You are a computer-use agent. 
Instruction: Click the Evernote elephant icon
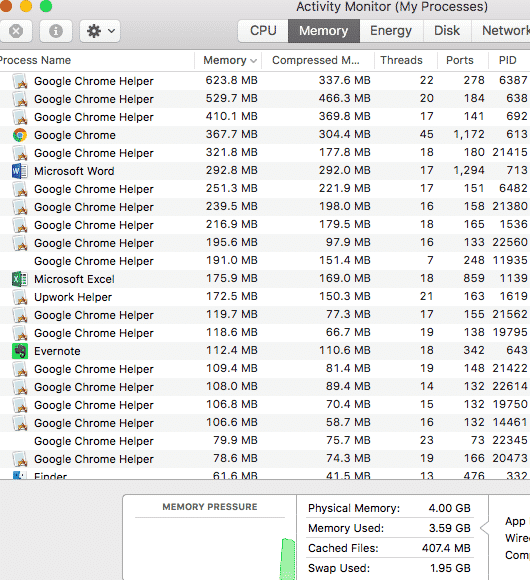tap(20, 351)
